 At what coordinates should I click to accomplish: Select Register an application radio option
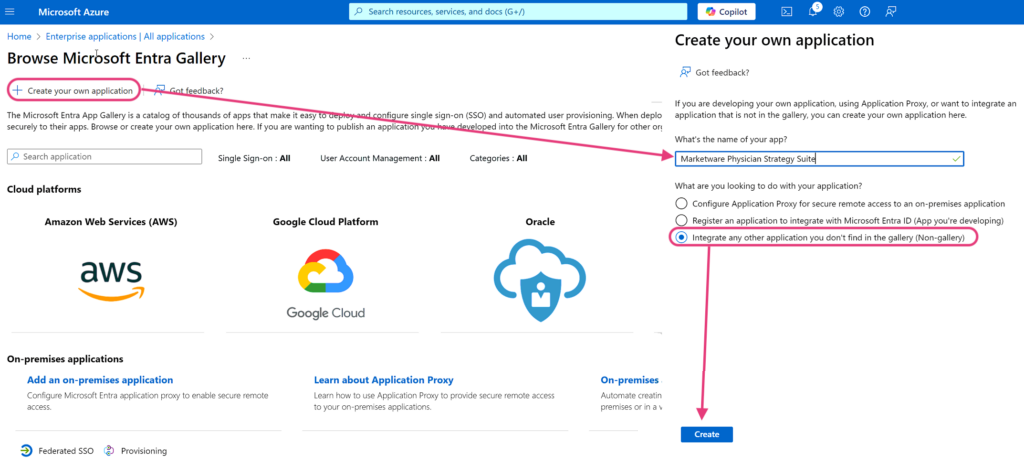681,221
